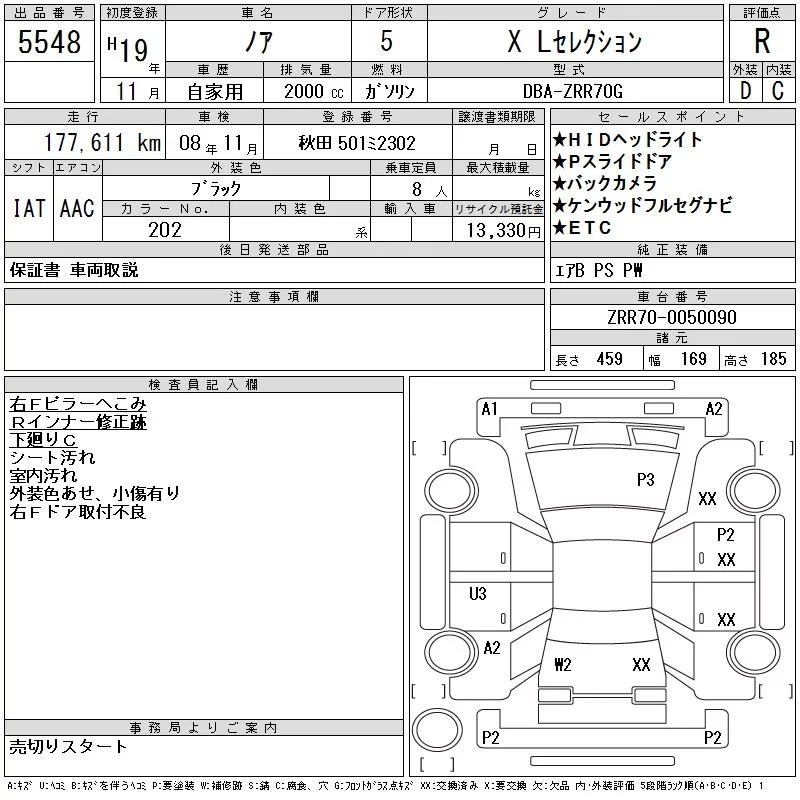Click the W2 marker on rear hatch
The height and width of the screenshot is (800, 800).
tap(562, 664)
